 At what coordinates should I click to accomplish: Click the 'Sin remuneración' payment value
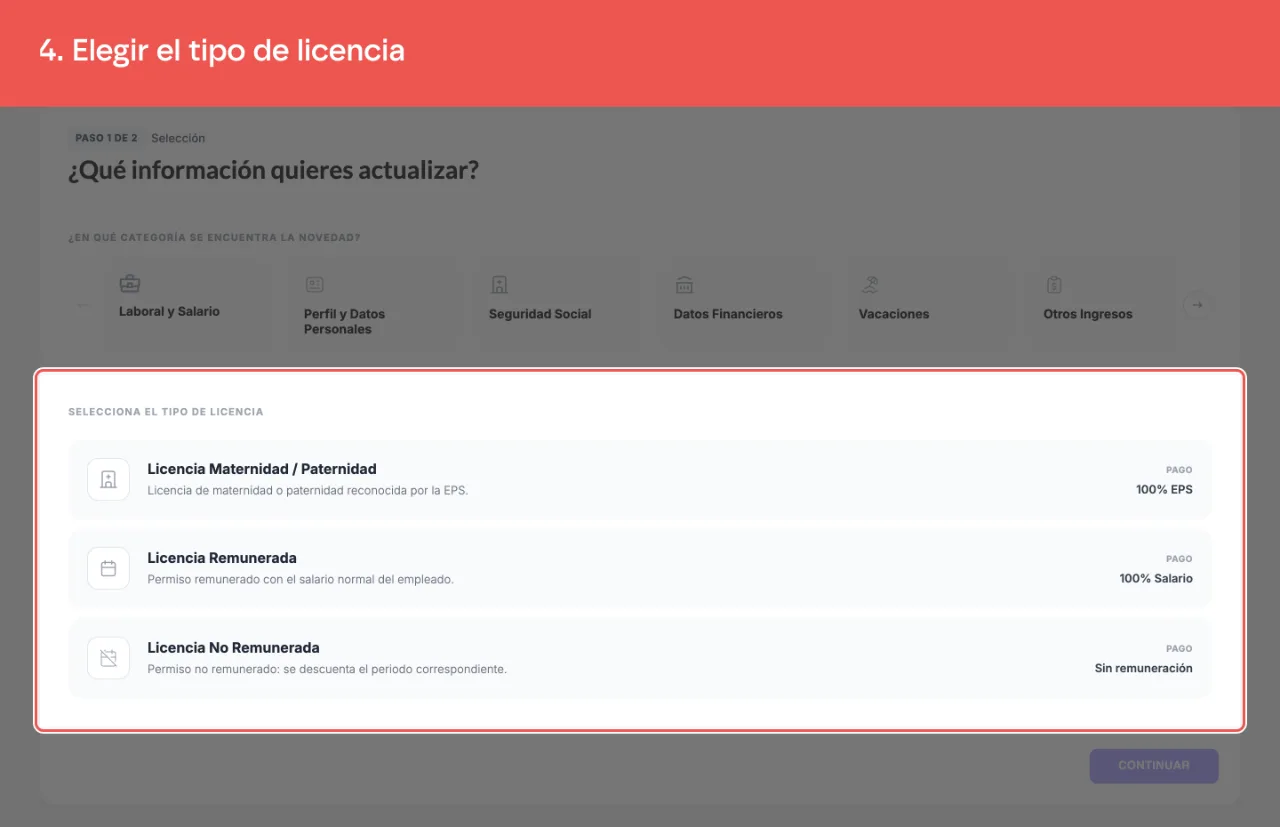1143,669
